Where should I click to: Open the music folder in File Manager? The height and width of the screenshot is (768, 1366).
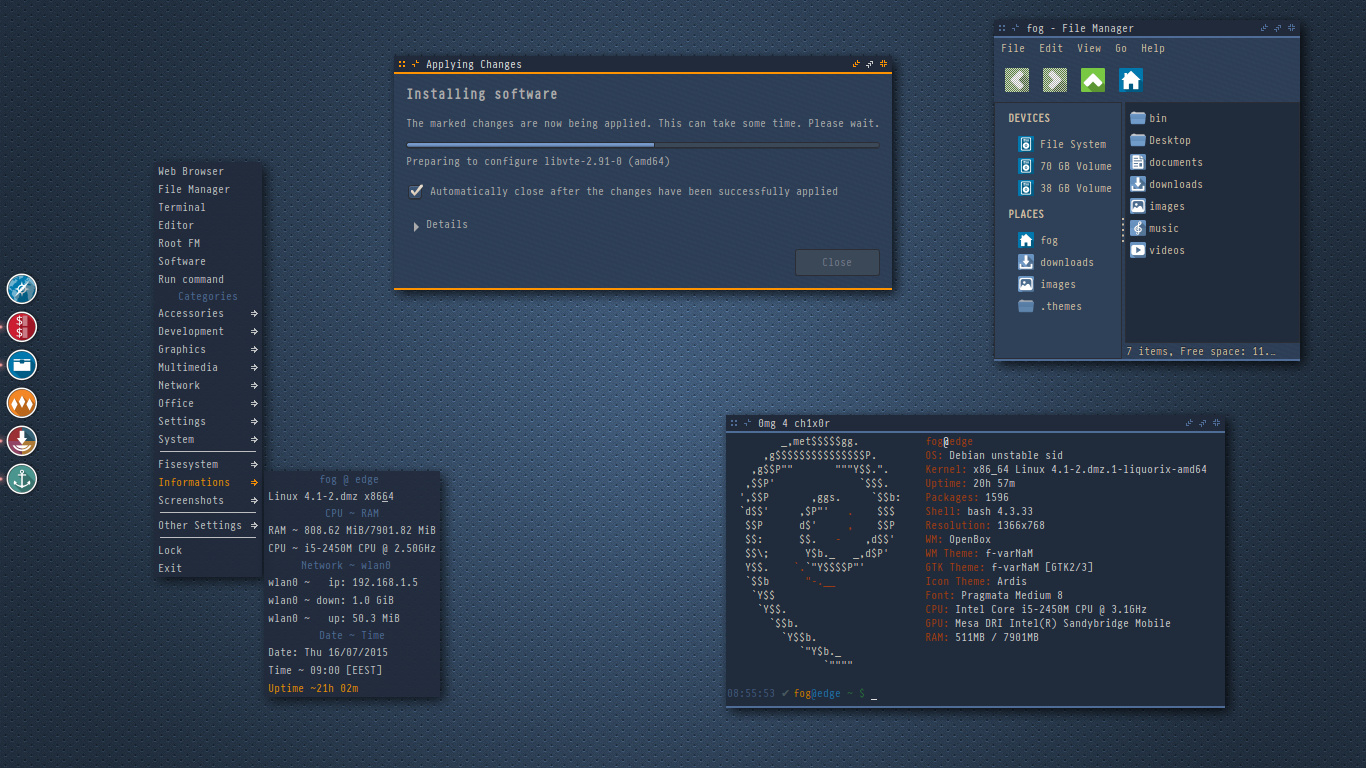1163,228
